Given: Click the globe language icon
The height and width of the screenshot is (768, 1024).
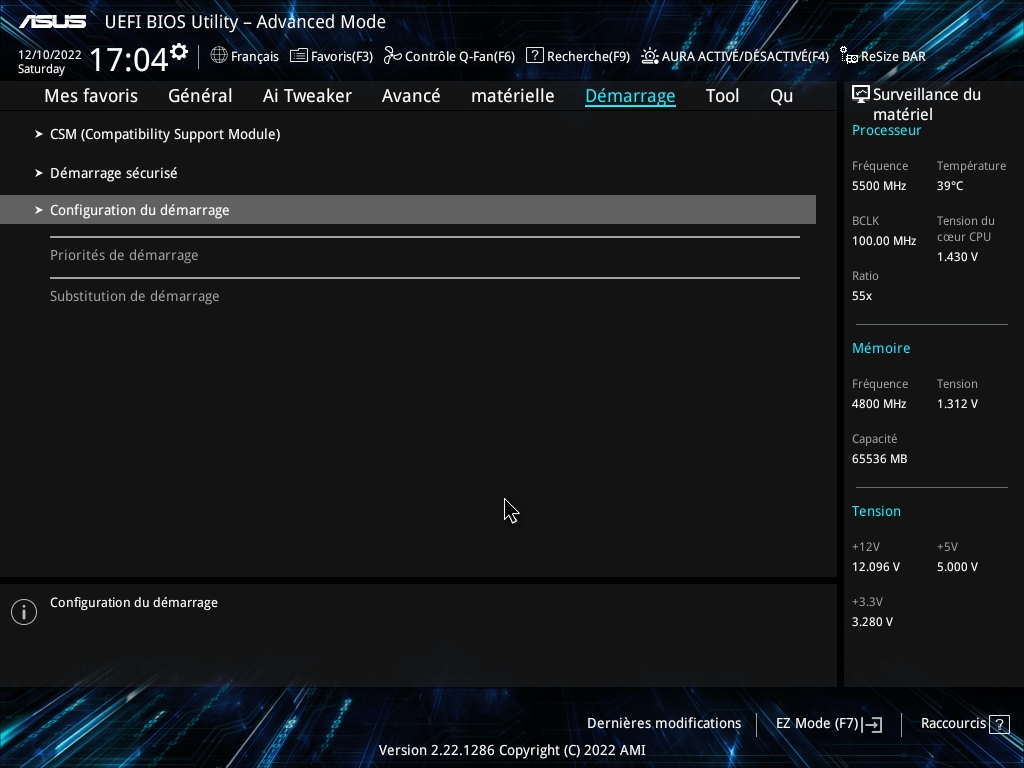Looking at the screenshot, I should tap(219, 56).
